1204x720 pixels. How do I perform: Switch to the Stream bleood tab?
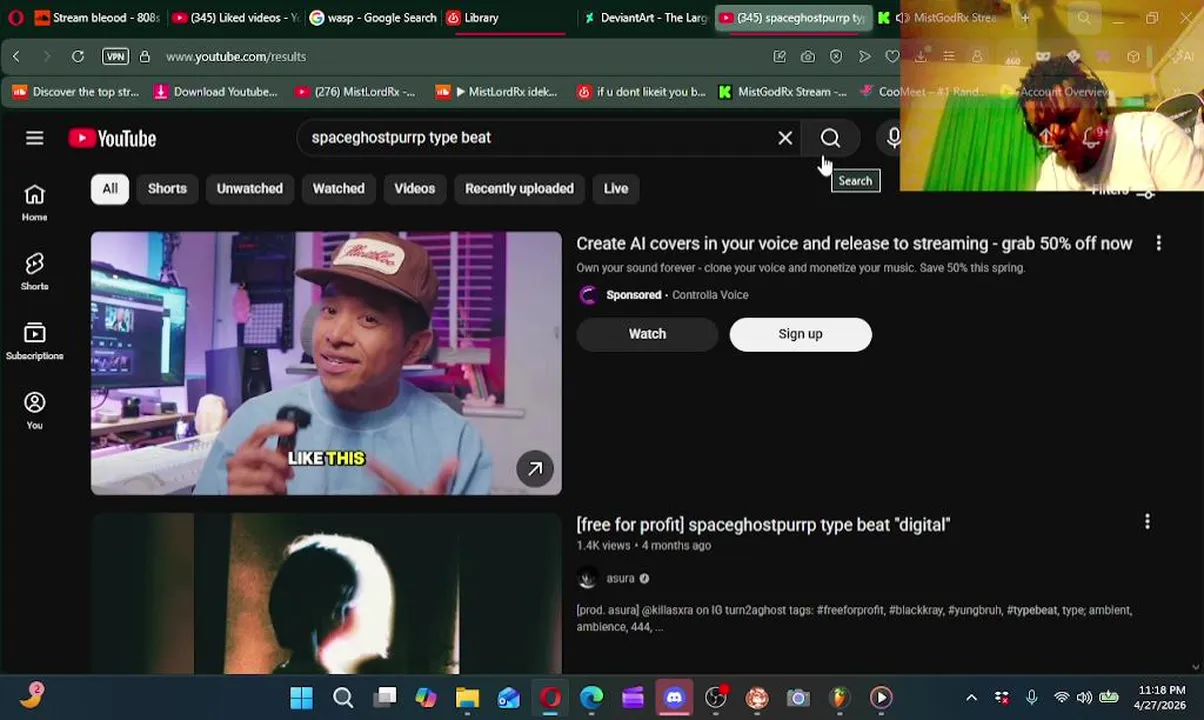[x=98, y=17]
